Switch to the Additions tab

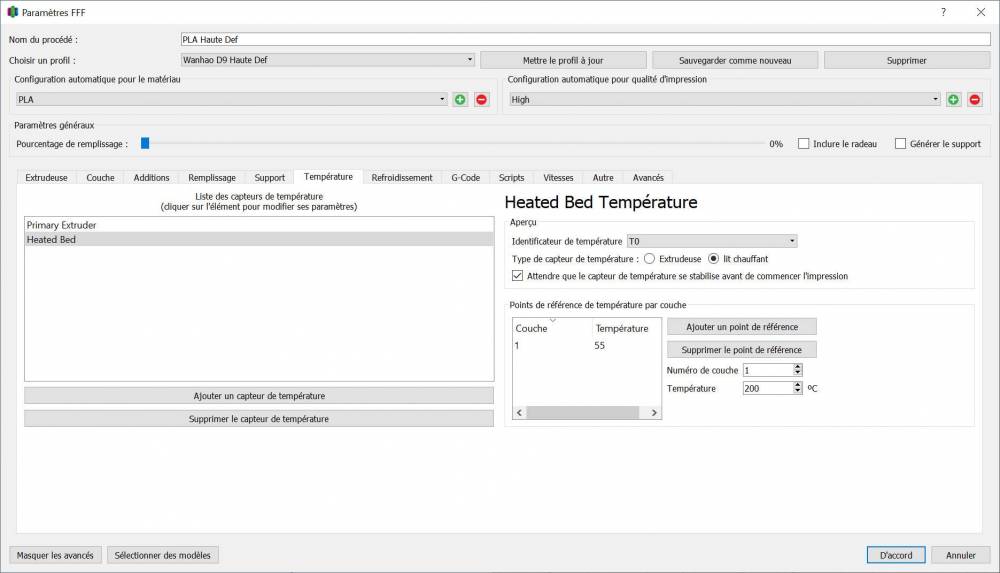tap(151, 177)
